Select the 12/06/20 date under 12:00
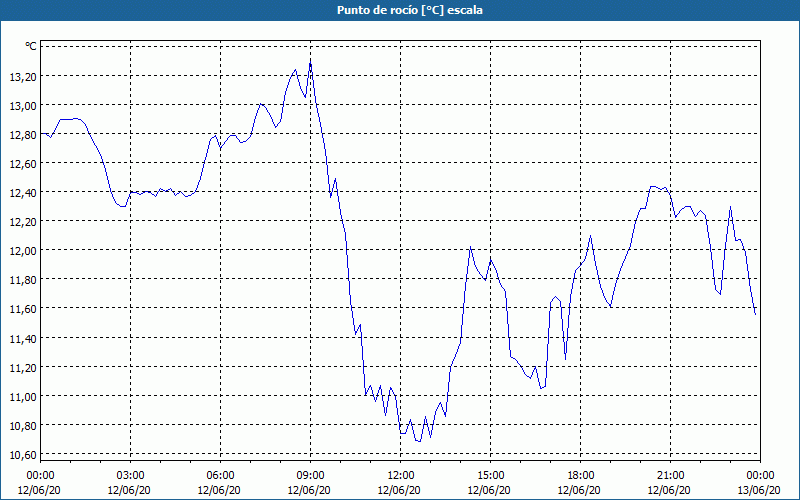Viewport: 800px width, 500px height. tap(399, 490)
